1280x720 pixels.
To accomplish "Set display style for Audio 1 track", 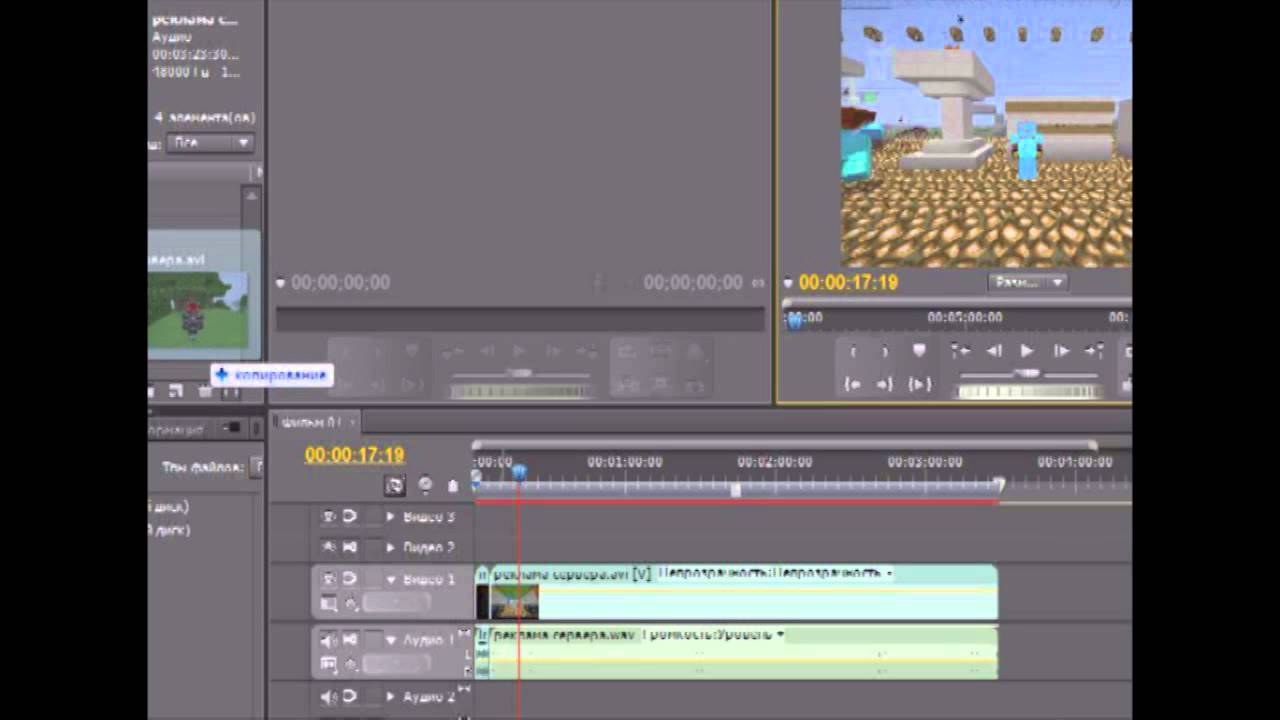I will point(328,664).
